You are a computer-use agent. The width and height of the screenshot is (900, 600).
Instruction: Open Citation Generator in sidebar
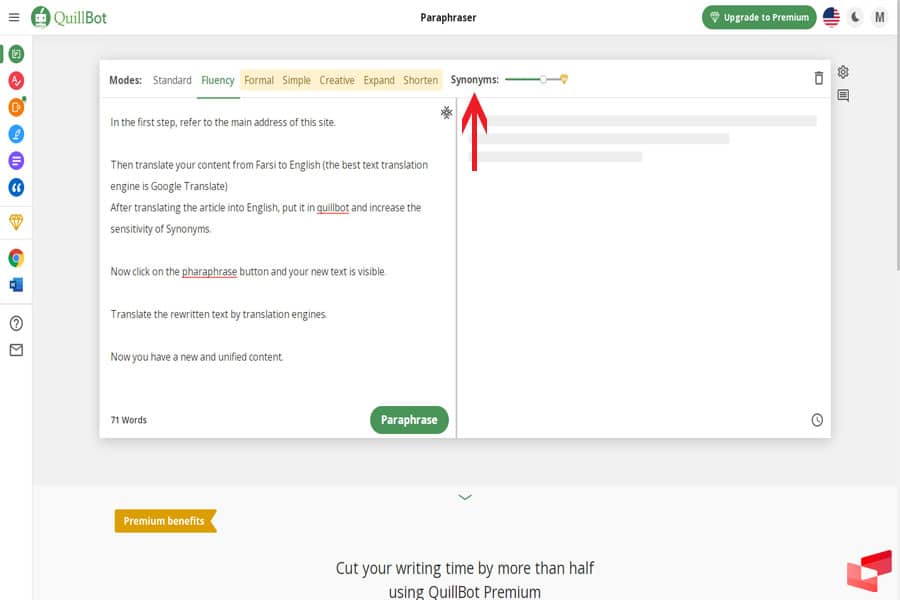point(16,187)
